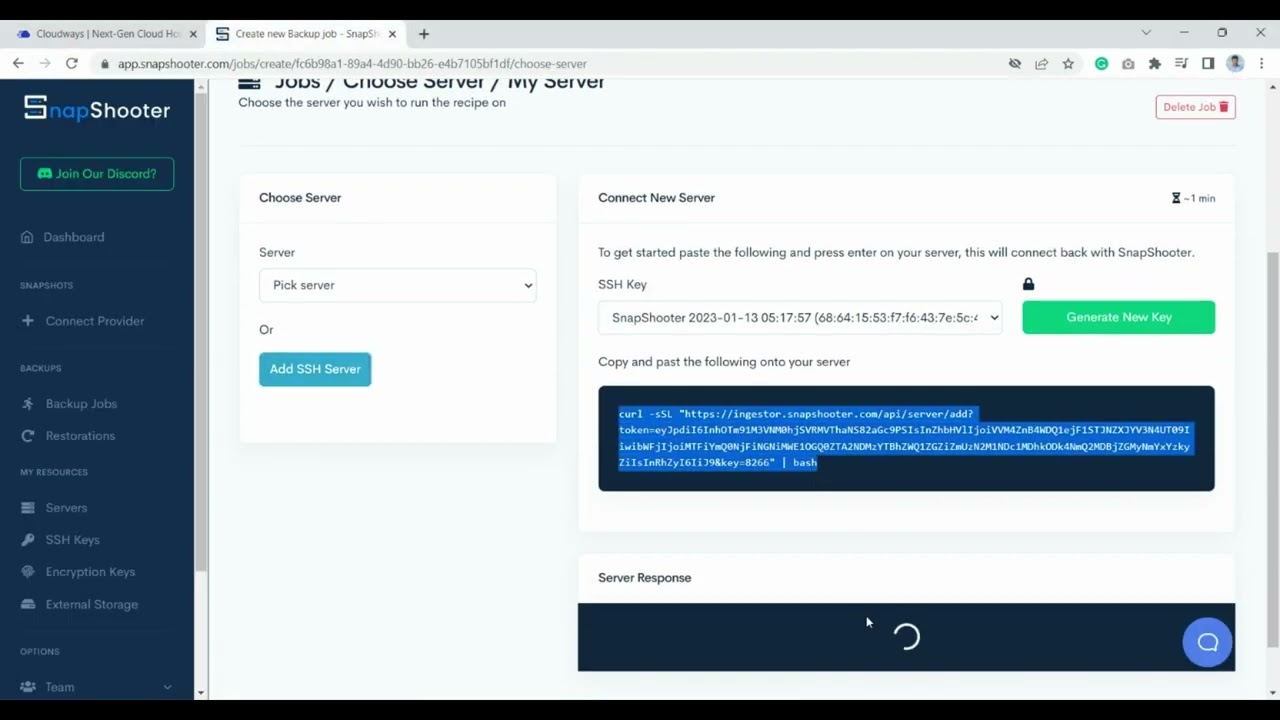Expand the Team menu chevron
1280x720 pixels.
coord(167,687)
